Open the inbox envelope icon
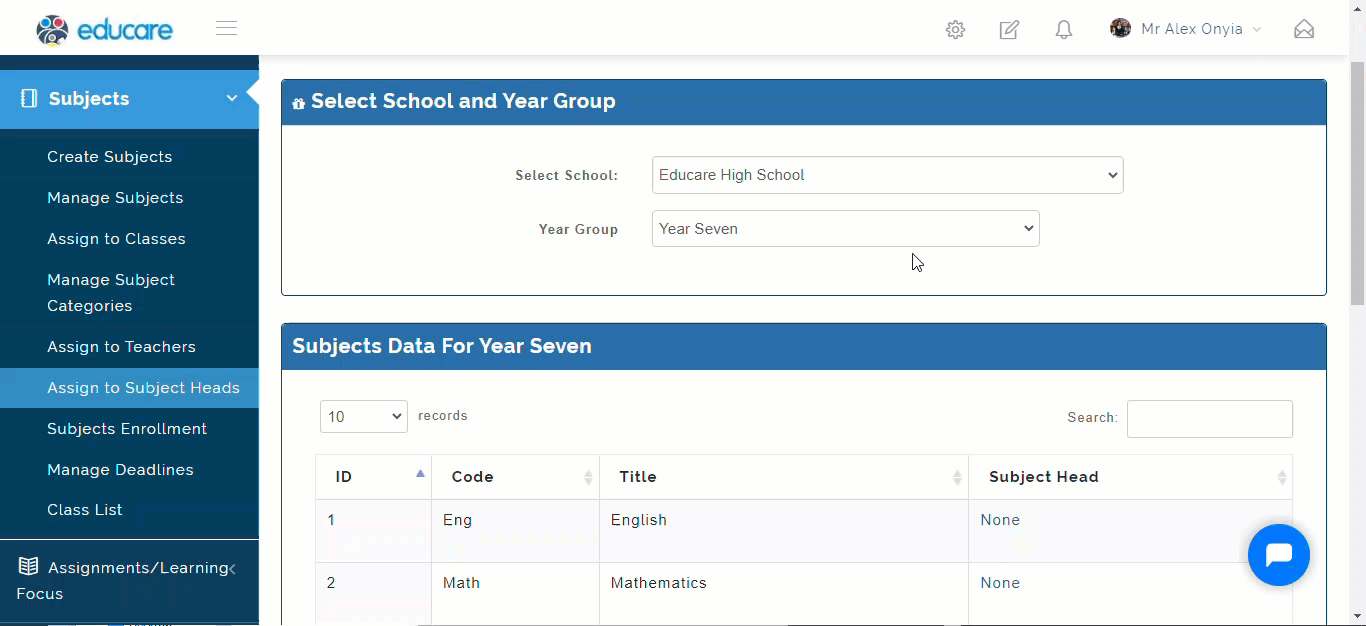The width and height of the screenshot is (1366, 626). coord(1304,30)
